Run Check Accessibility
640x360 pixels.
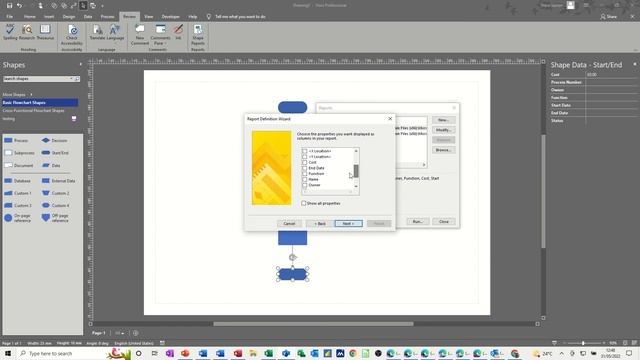pos(72,35)
